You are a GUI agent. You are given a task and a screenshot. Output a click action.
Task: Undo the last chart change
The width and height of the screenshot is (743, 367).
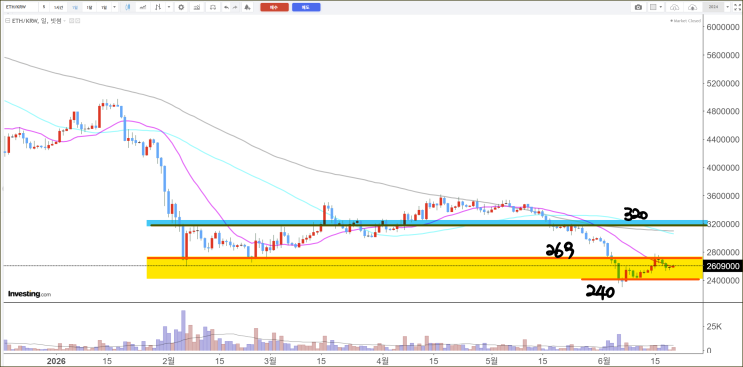(x=226, y=7)
